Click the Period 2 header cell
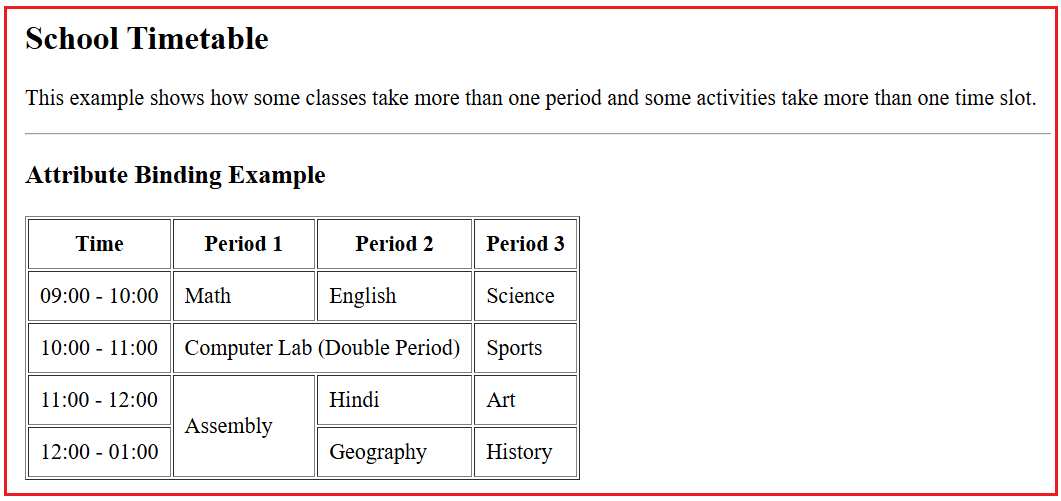Viewport: 1061px width, 501px height. pos(394,244)
